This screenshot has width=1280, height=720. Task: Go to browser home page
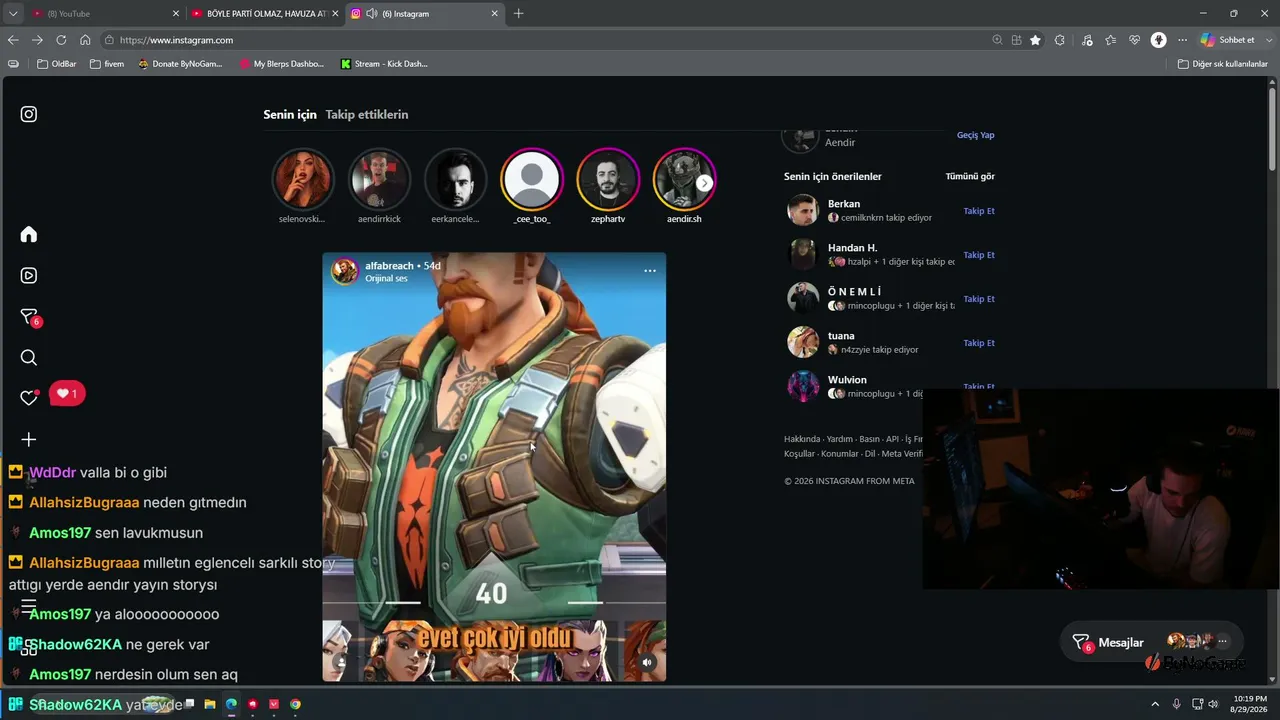click(85, 40)
